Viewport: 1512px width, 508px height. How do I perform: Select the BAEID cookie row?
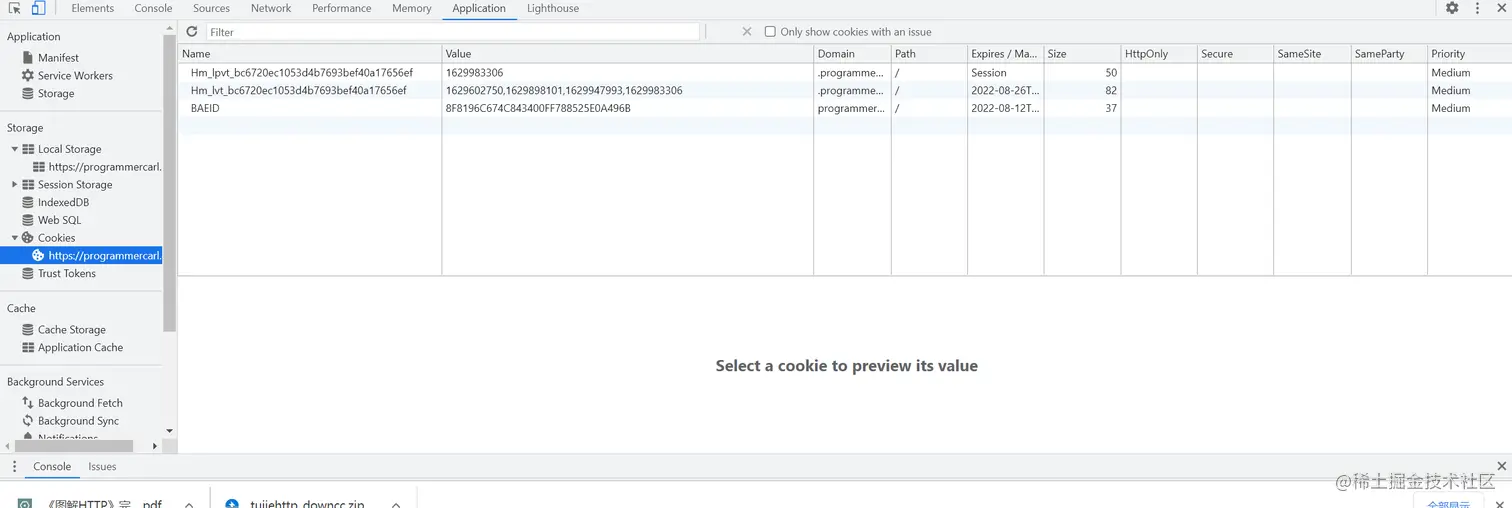[845, 109]
